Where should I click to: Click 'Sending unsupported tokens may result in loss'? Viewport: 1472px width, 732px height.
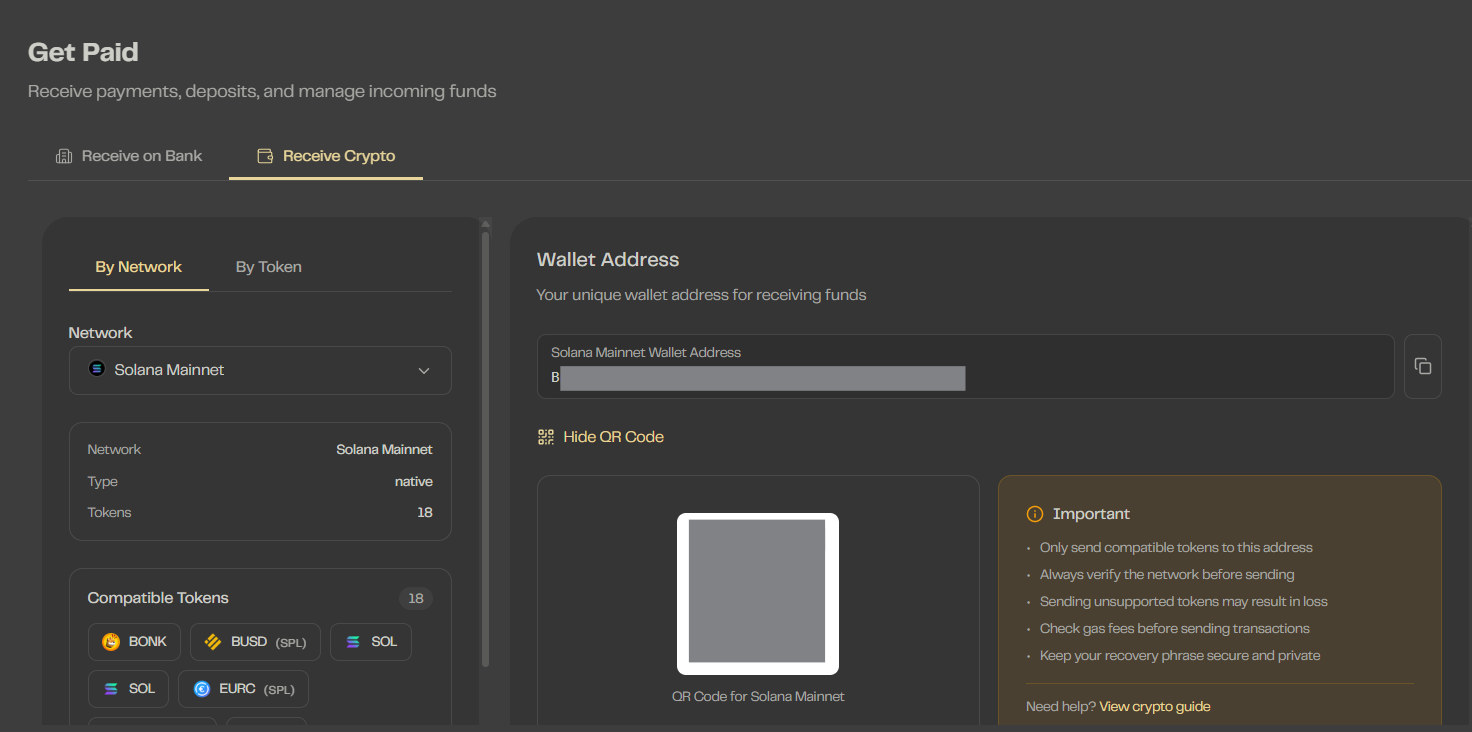coord(1184,602)
